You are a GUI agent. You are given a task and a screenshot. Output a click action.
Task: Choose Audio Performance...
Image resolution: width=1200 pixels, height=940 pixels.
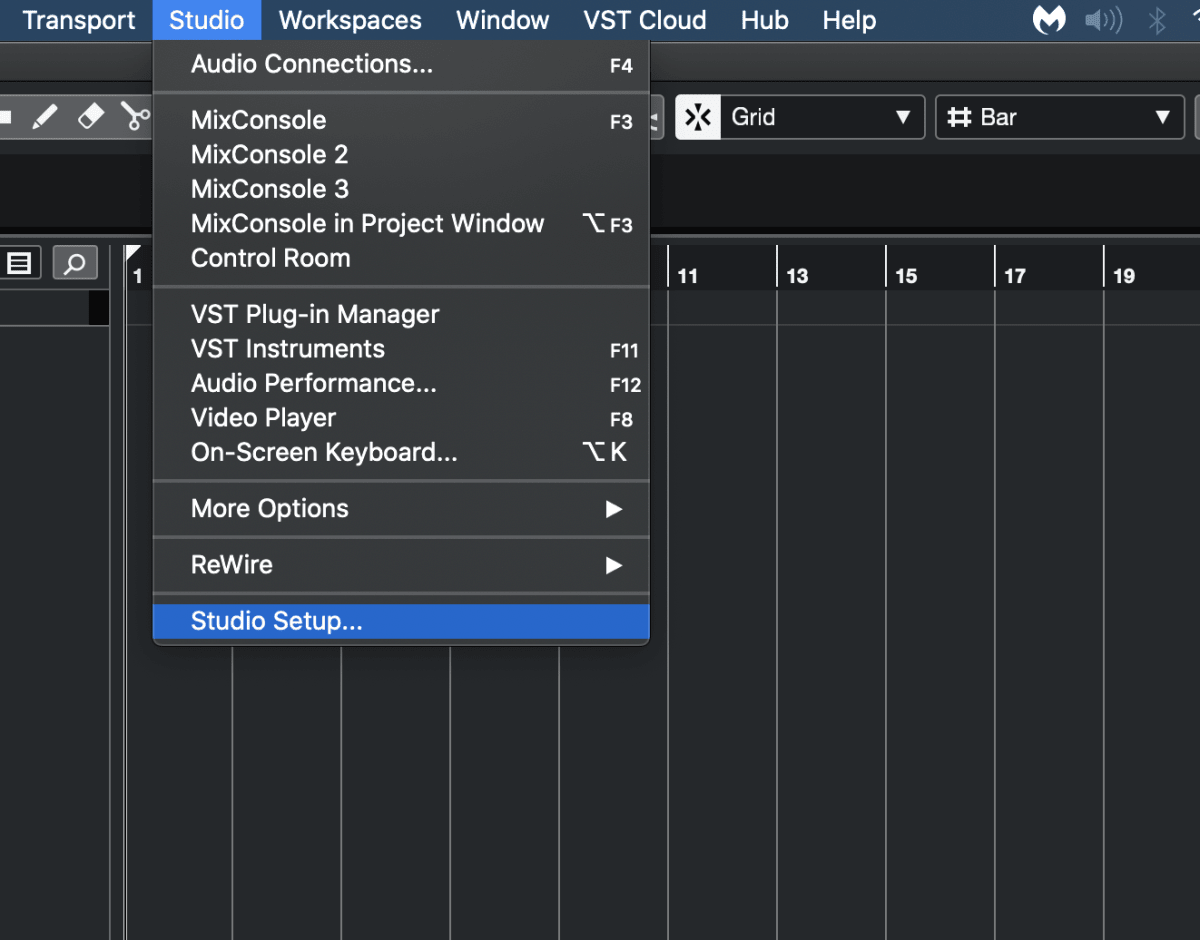[x=401, y=383]
